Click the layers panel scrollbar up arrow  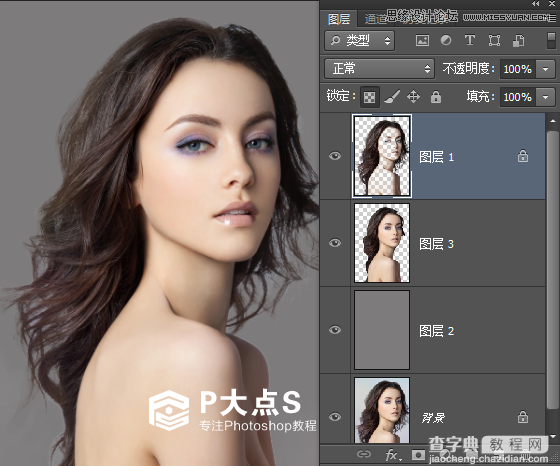pyautogui.click(x=552, y=121)
